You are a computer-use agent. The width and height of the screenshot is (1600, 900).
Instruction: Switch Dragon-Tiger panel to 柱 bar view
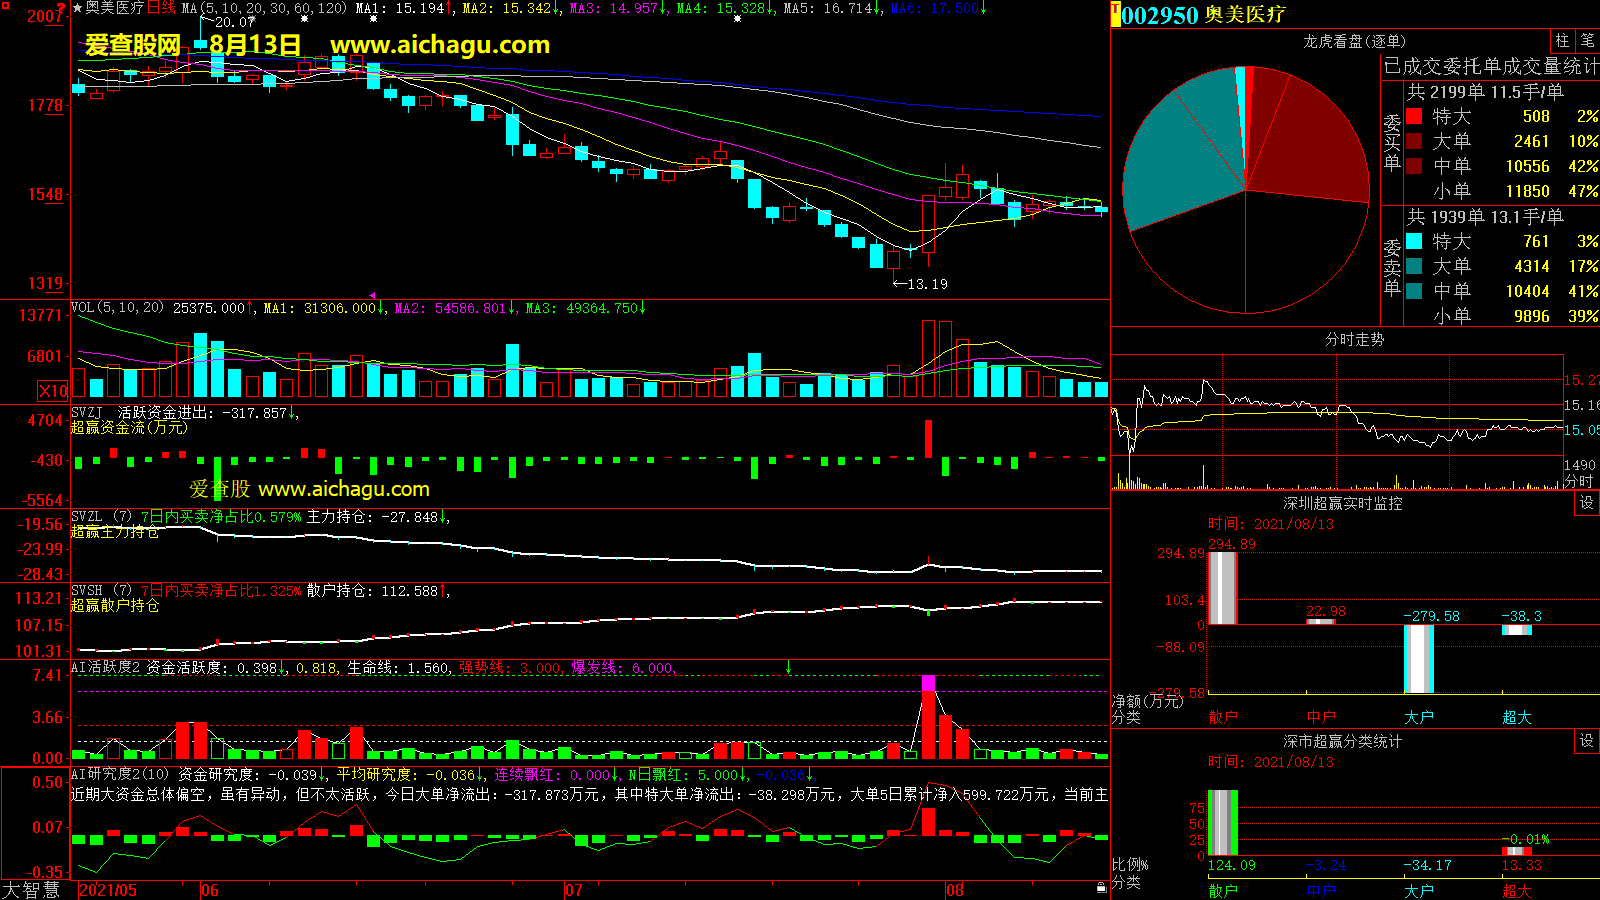coord(1562,40)
